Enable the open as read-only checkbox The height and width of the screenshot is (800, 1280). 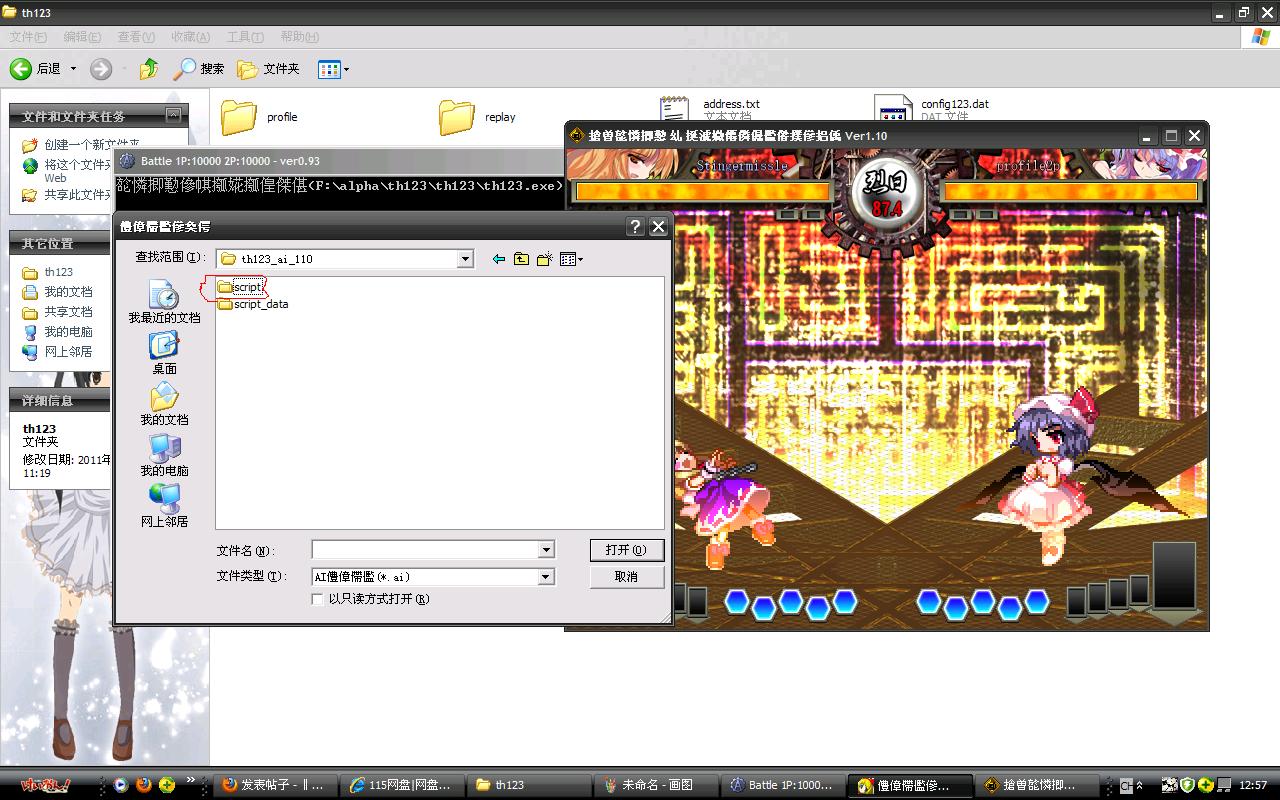tap(318, 599)
